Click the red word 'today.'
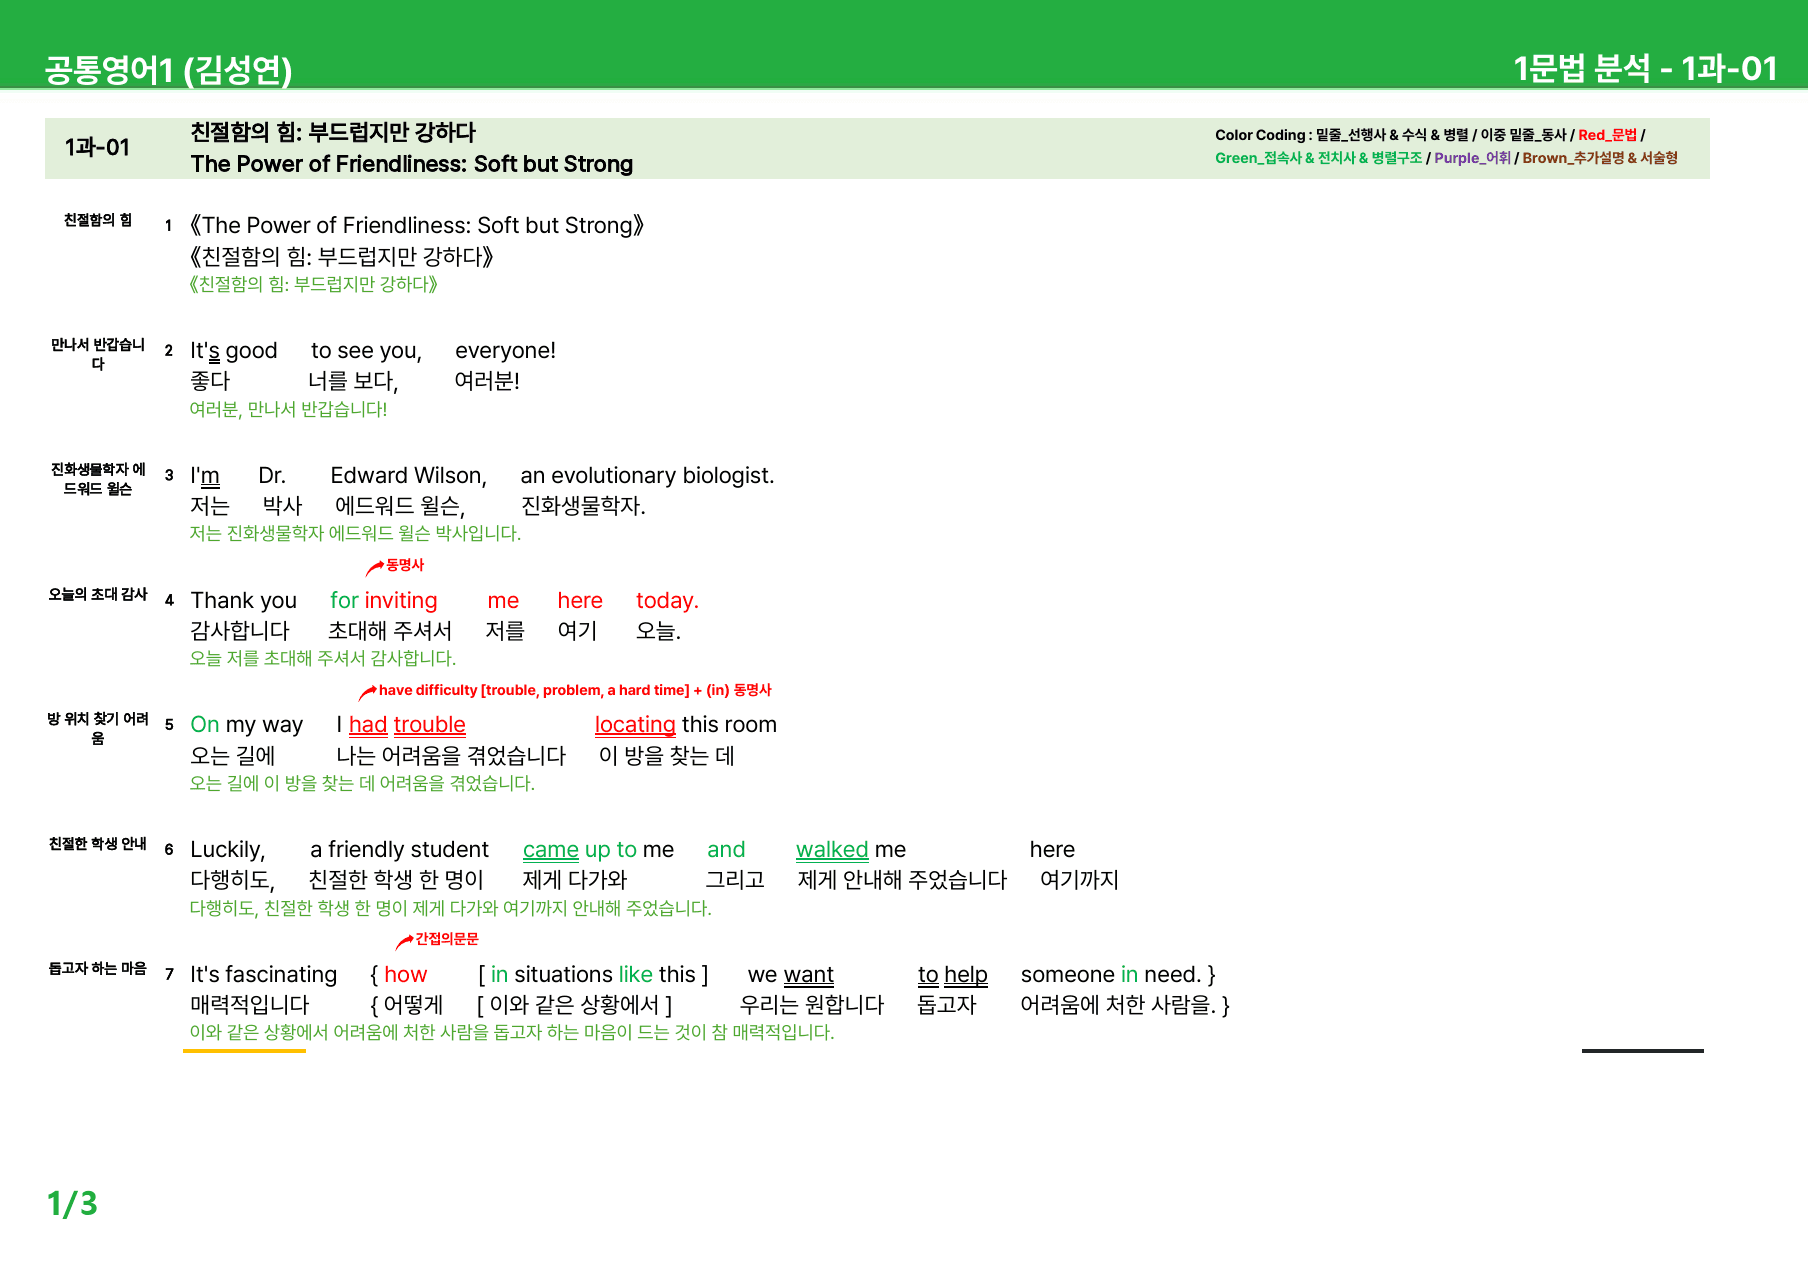The height and width of the screenshot is (1278, 1809). pyautogui.click(x=667, y=601)
